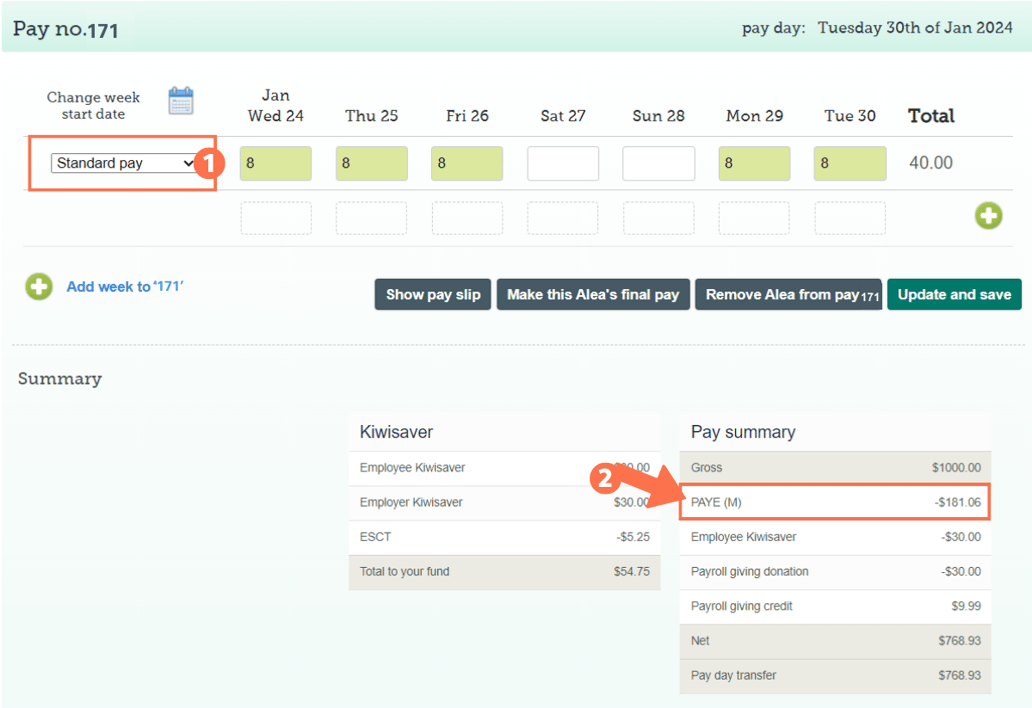Open the Standard pay dropdown
This screenshot has height=708, width=1032.
point(121,162)
